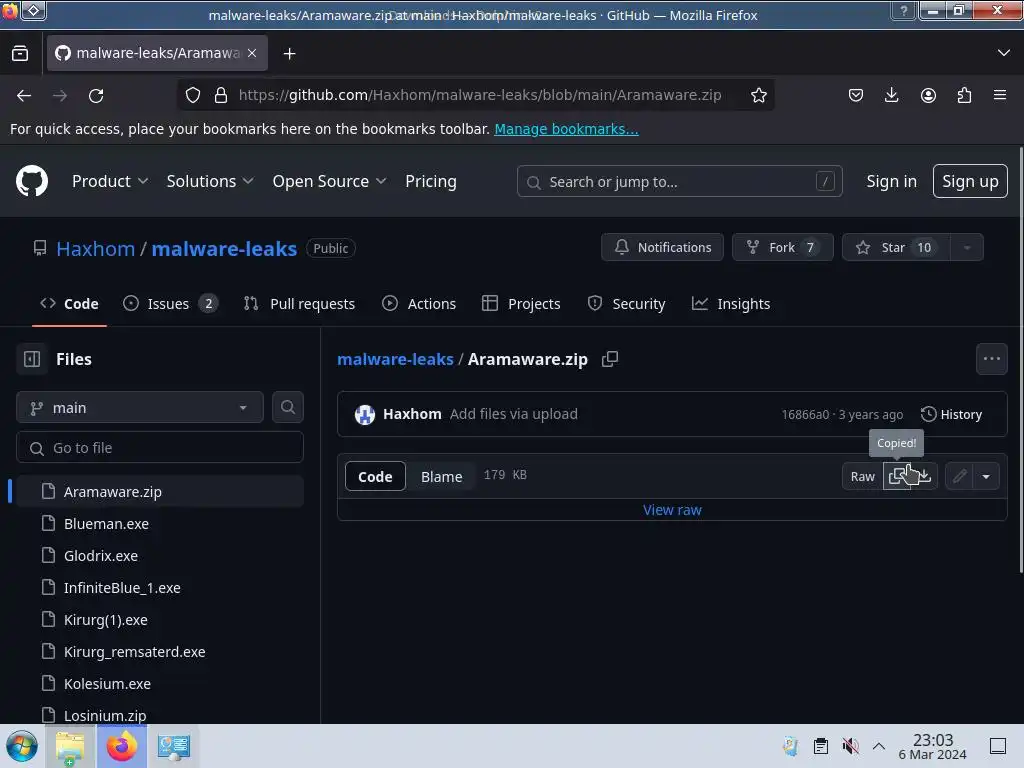1024x768 pixels.
Task: Open the Star lists dropdown arrow
Action: point(967,248)
